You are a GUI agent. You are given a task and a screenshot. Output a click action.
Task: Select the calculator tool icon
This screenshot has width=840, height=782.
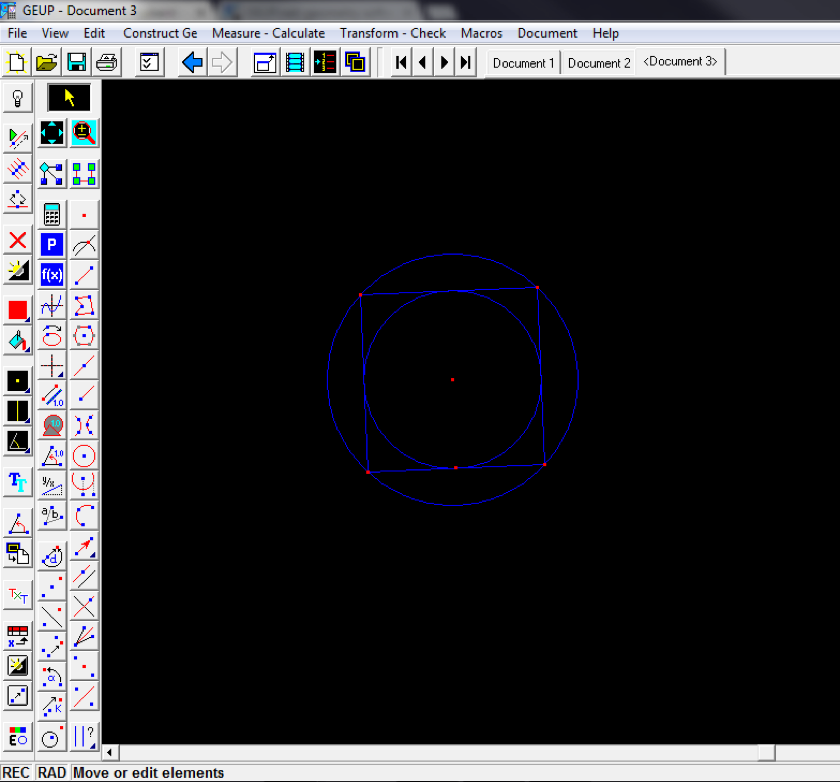pos(52,214)
